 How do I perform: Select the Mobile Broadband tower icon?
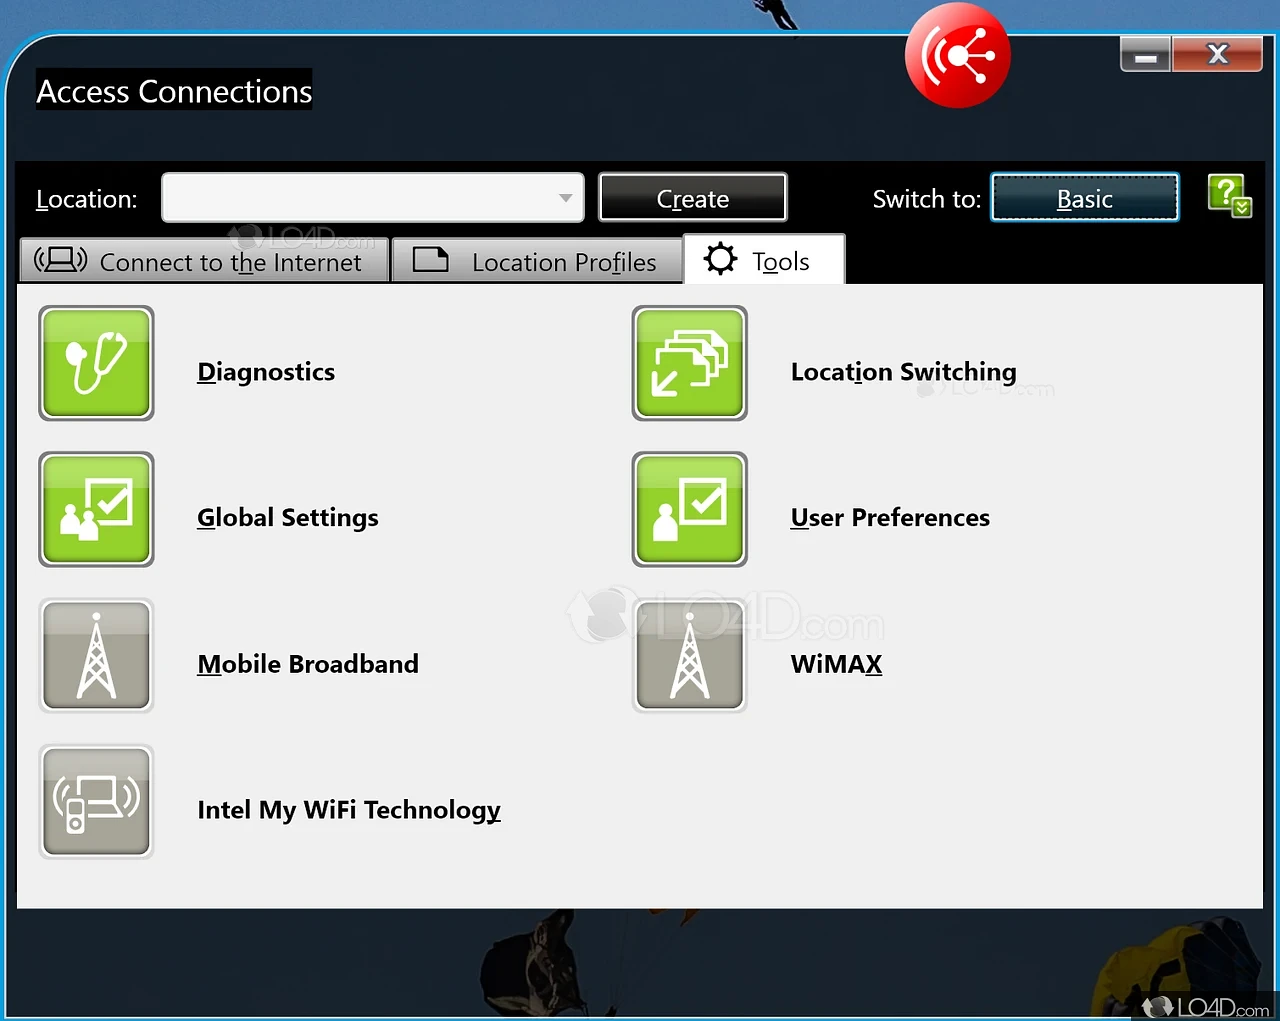96,655
